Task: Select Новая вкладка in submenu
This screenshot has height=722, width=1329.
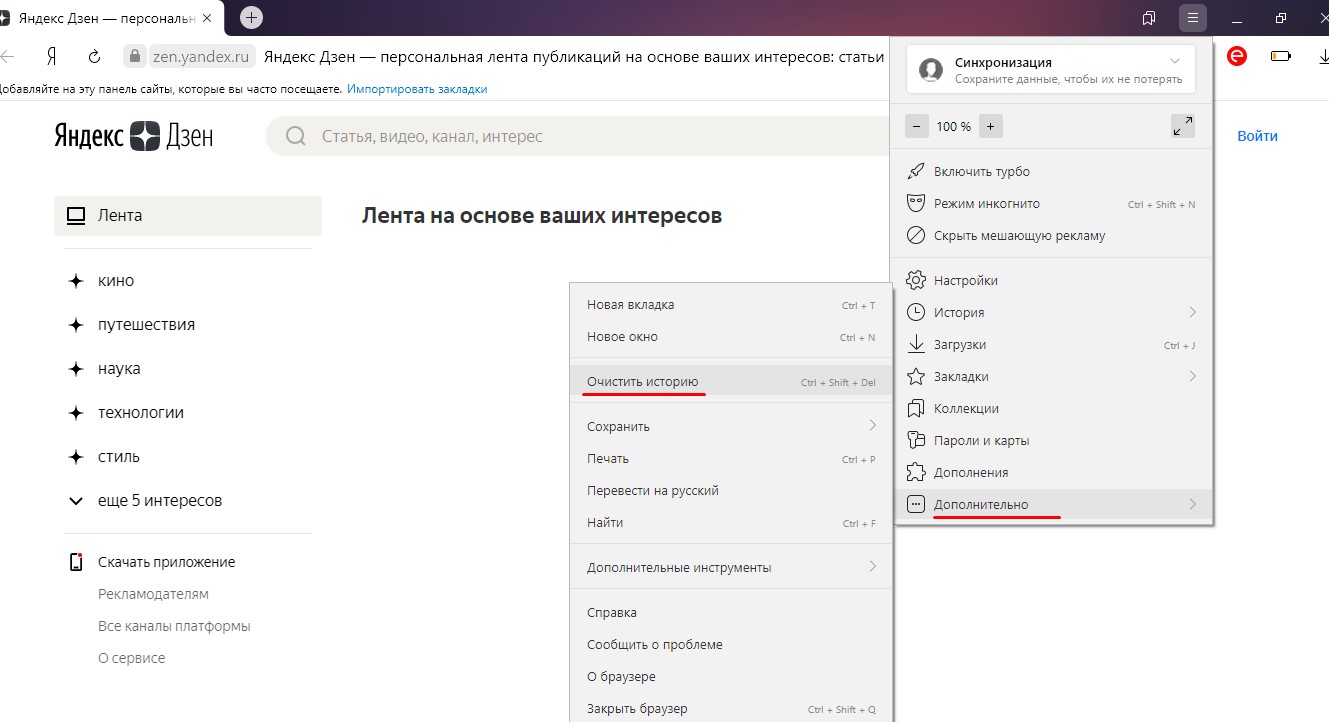Action: pos(730,305)
